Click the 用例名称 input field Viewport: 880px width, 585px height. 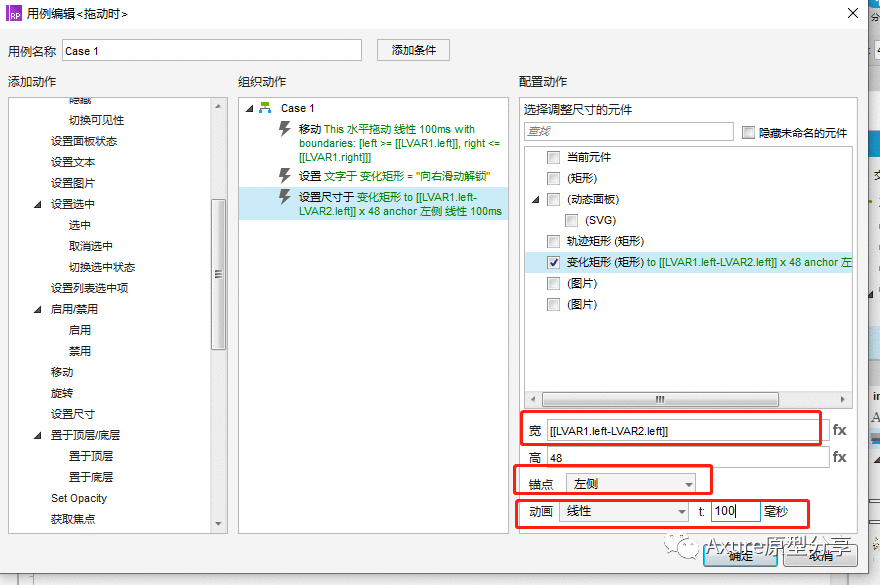coord(212,51)
